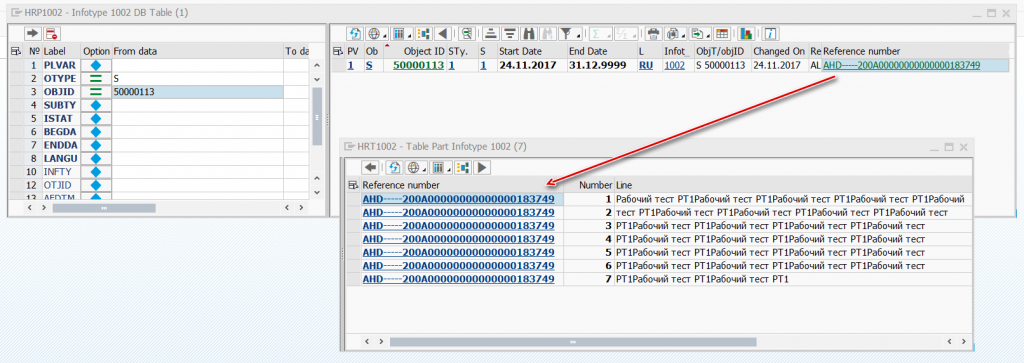Toggle the option button for the ISTAT row
Image resolution: width=1024 pixels, height=363 pixels.
(x=96, y=119)
